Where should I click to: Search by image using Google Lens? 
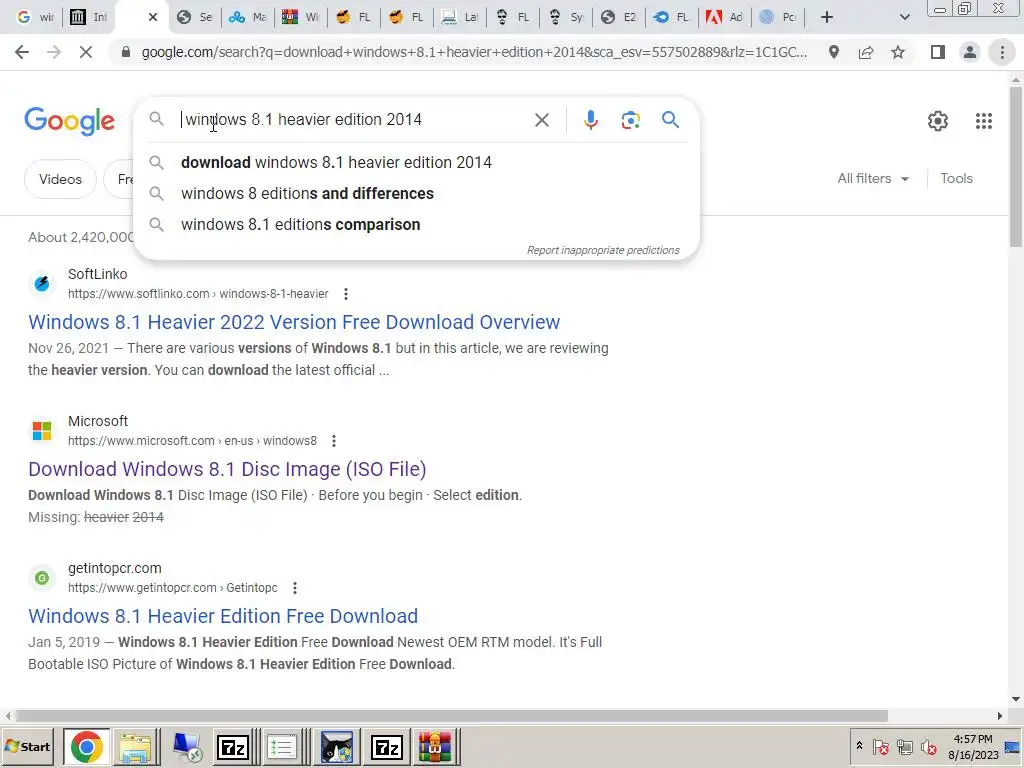630,120
